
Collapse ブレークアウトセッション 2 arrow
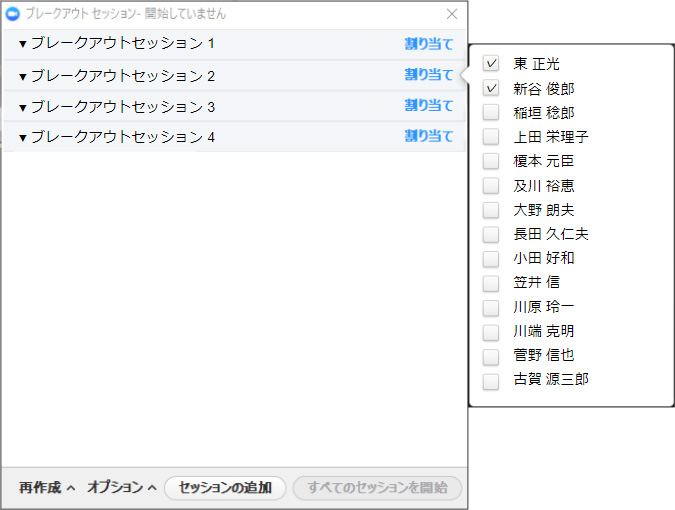[23, 77]
